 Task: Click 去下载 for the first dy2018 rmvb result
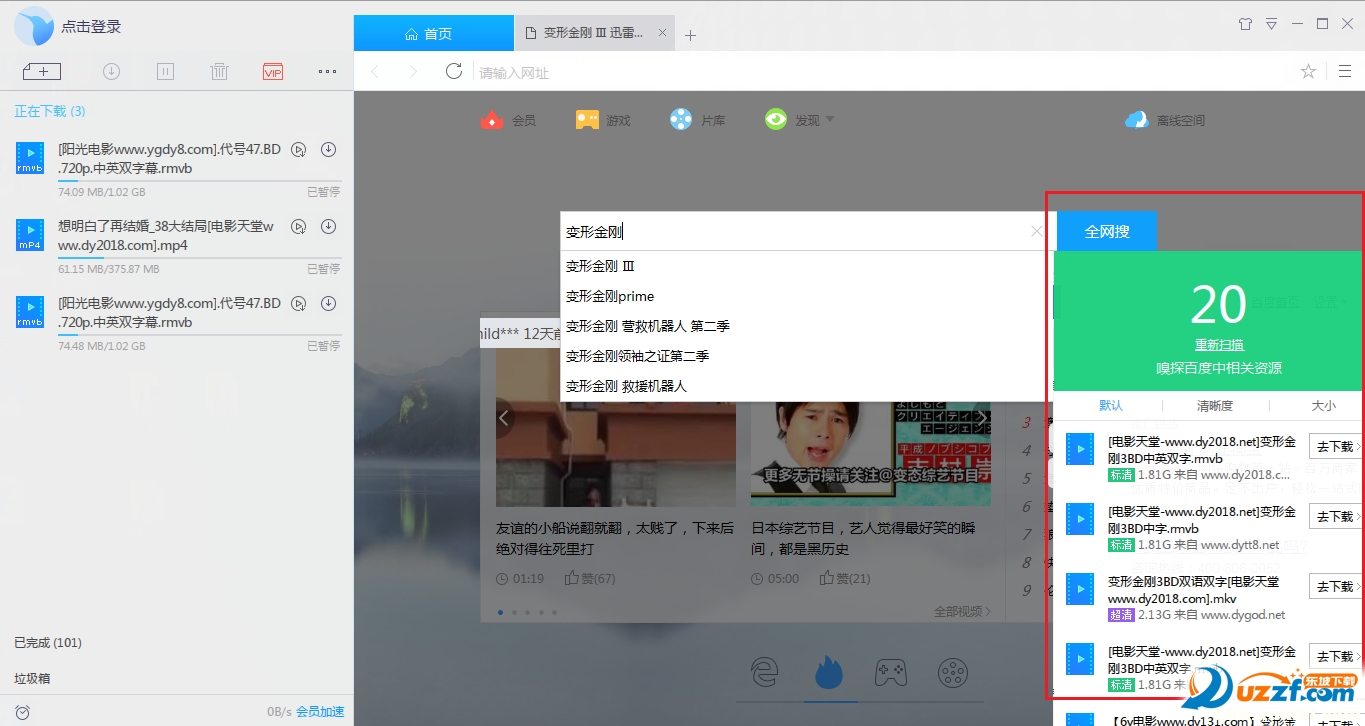[x=1335, y=446]
